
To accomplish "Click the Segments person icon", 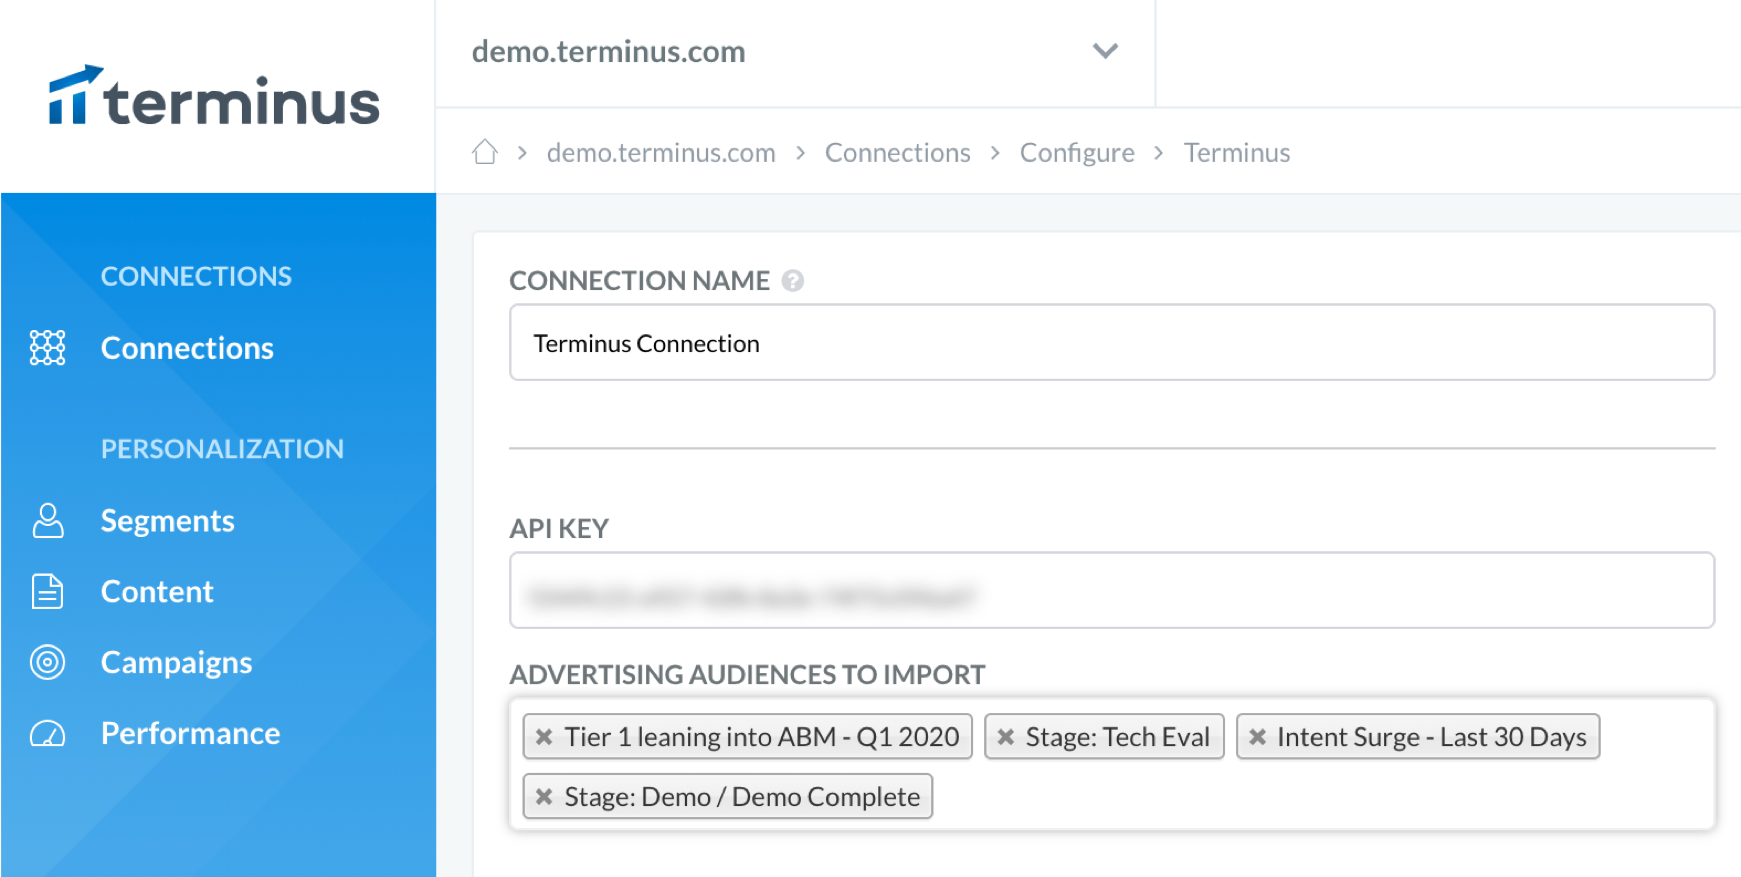I will [x=47, y=521].
